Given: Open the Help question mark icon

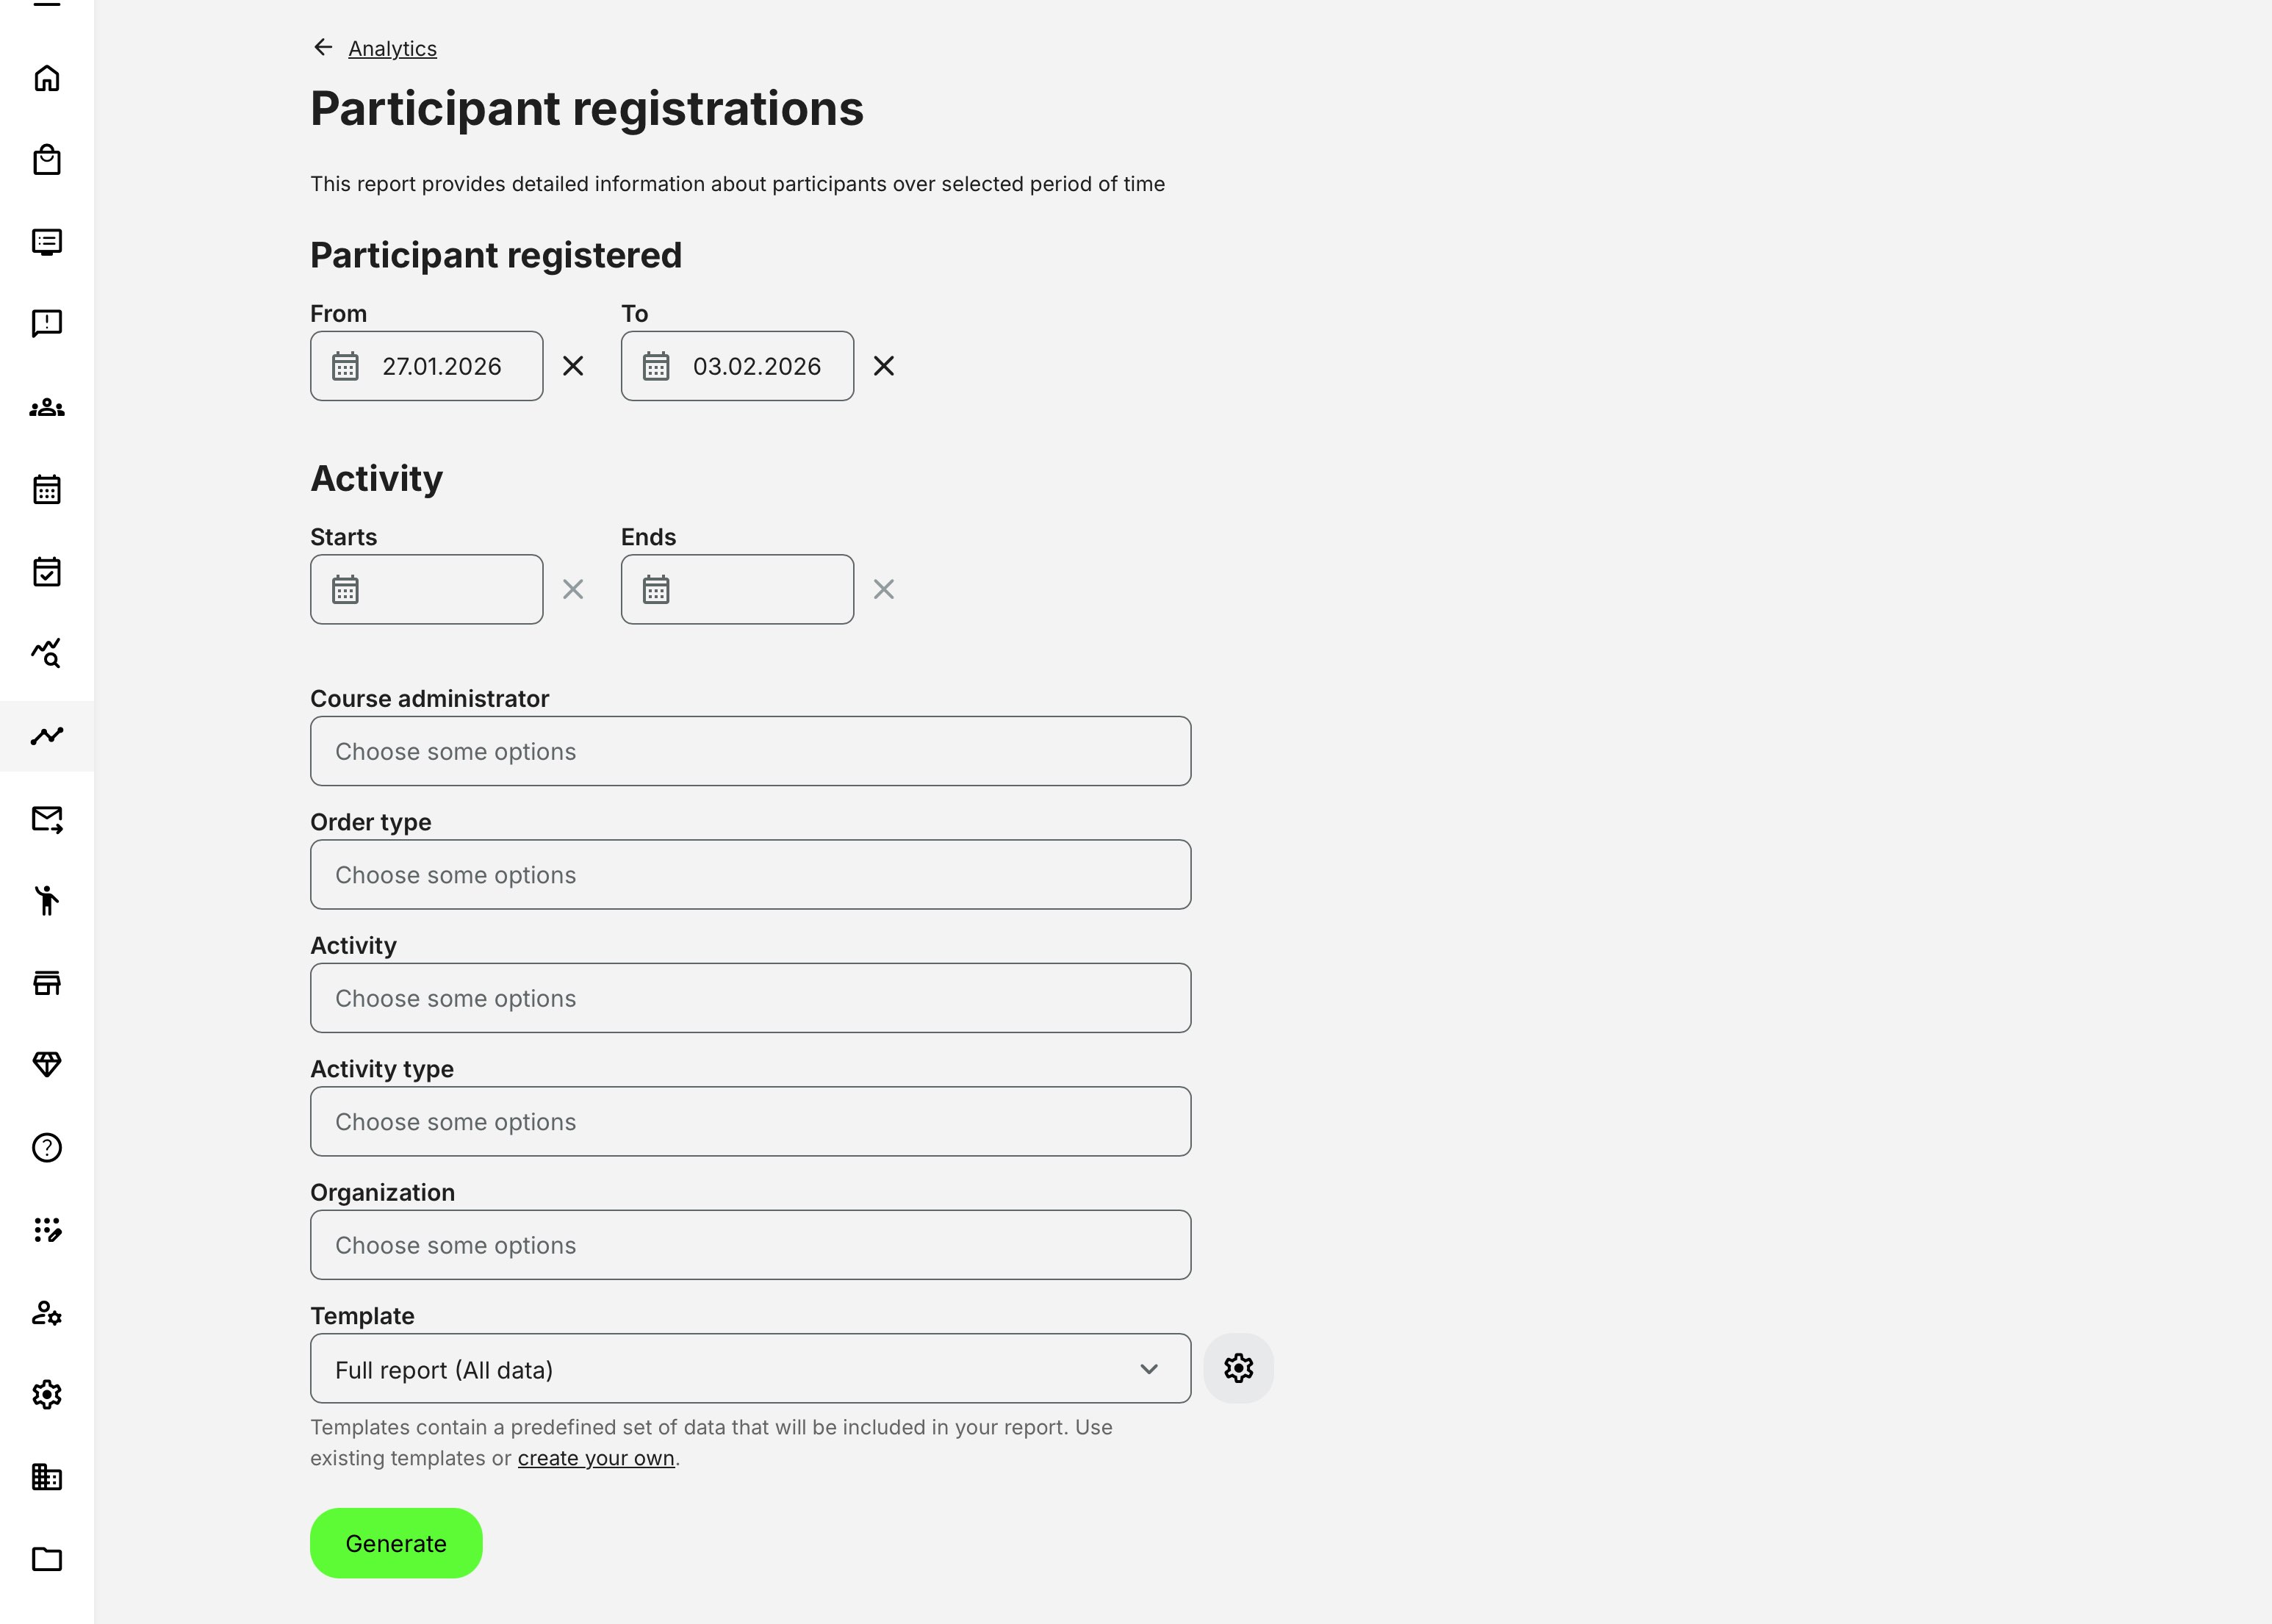Looking at the screenshot, I should tap(46, 1148).
